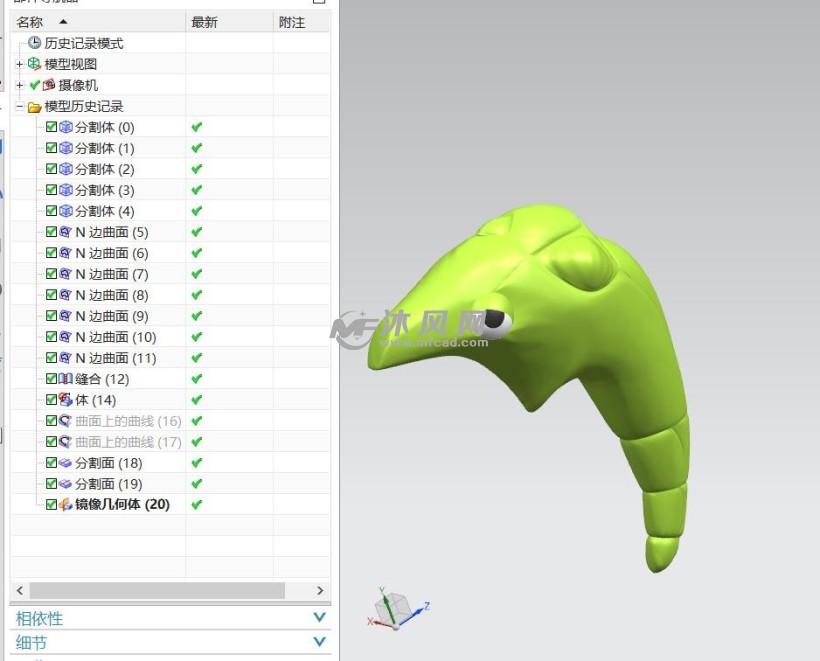This screenshot has height=661, width=820.
Task: Uncheck the 分割体 (2) feature checkbox
Action: (51, 168)
